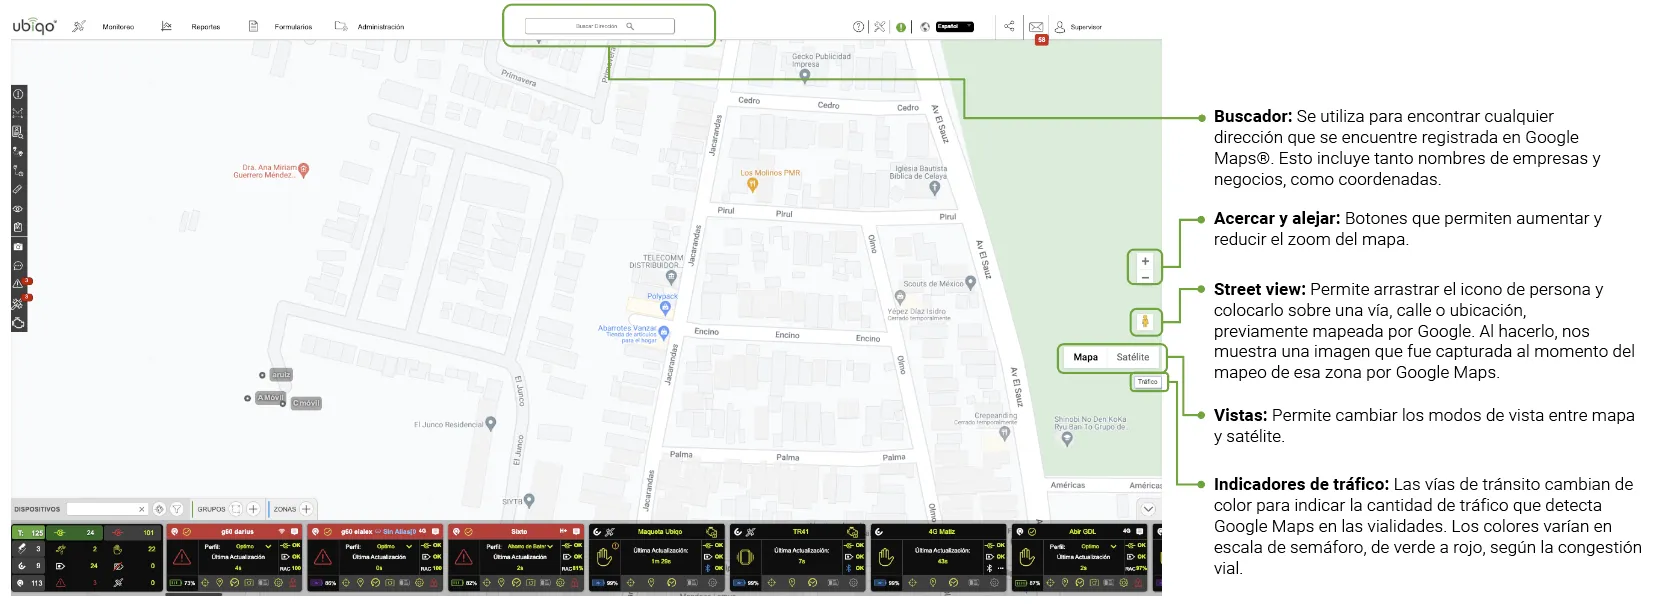Collapse device panel with chevron down button
The height and width of the screenshot is (614, 1655).
(1148, 509)
